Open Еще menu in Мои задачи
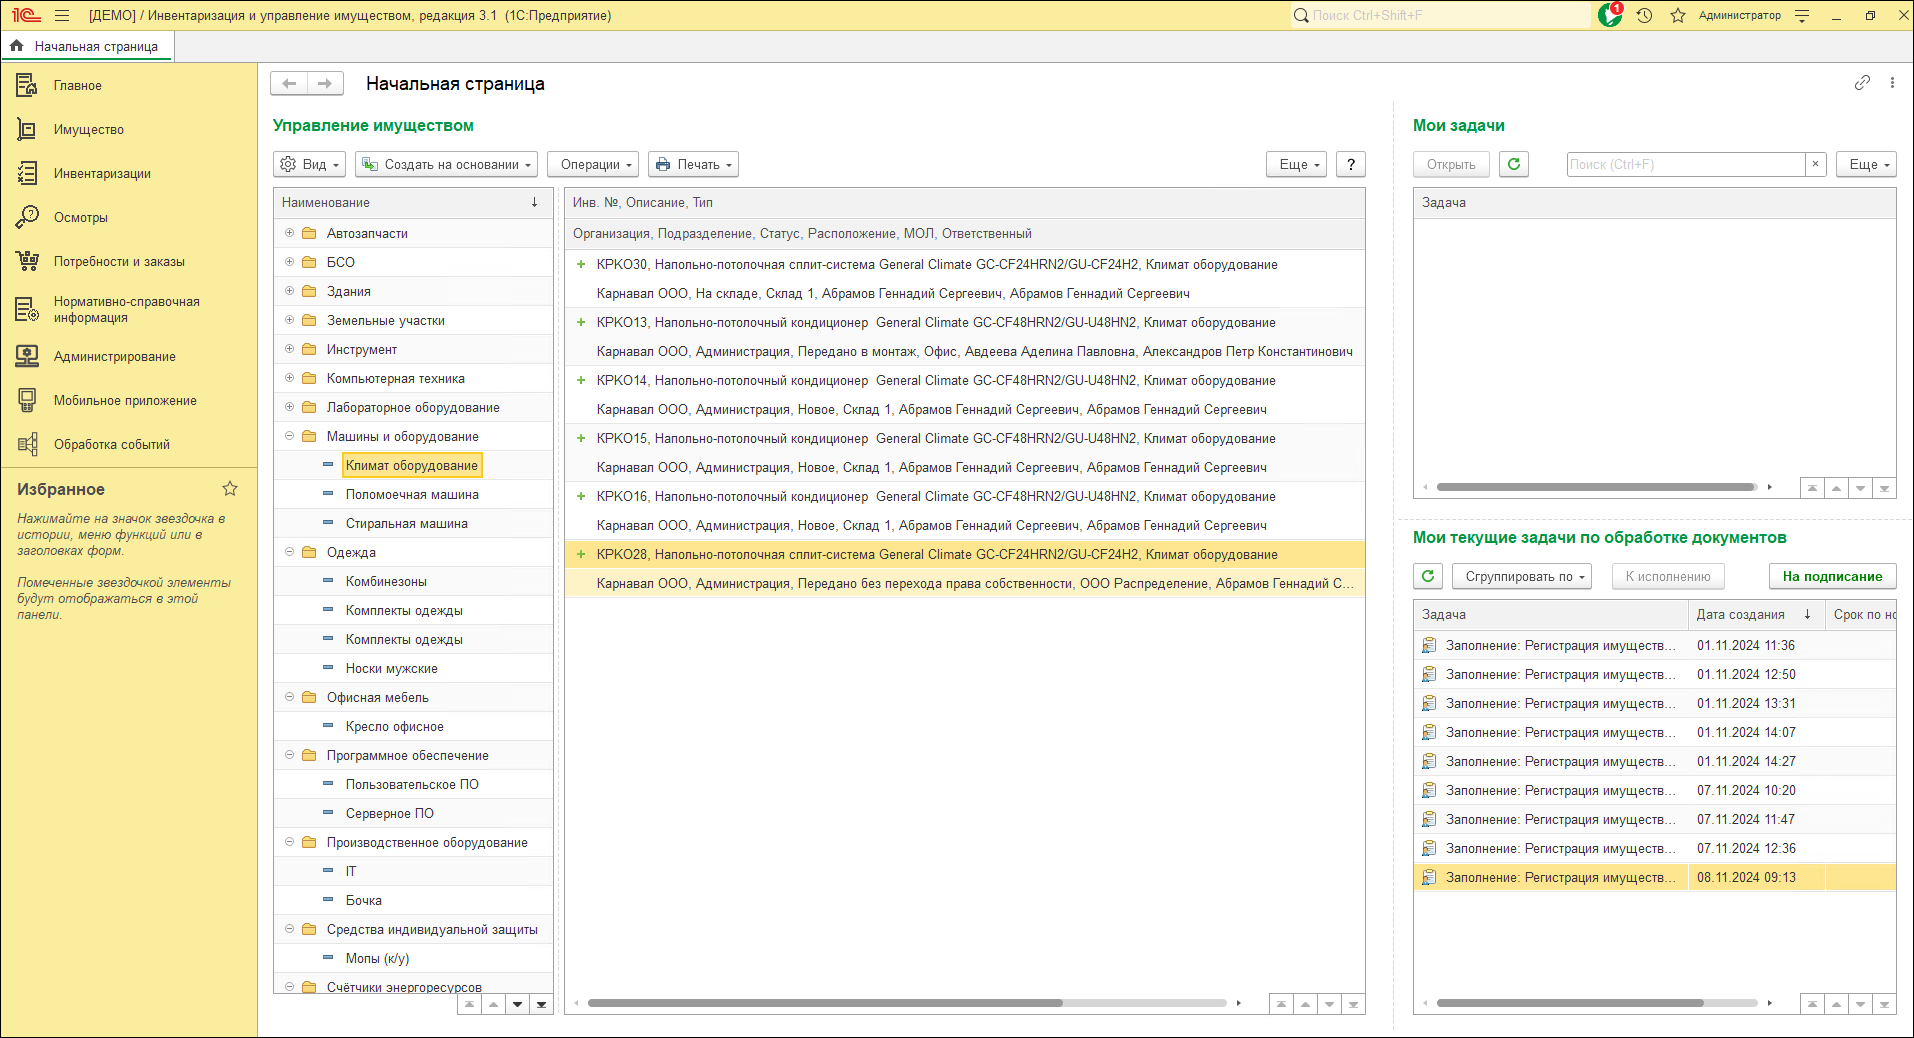 [1866, 164]
